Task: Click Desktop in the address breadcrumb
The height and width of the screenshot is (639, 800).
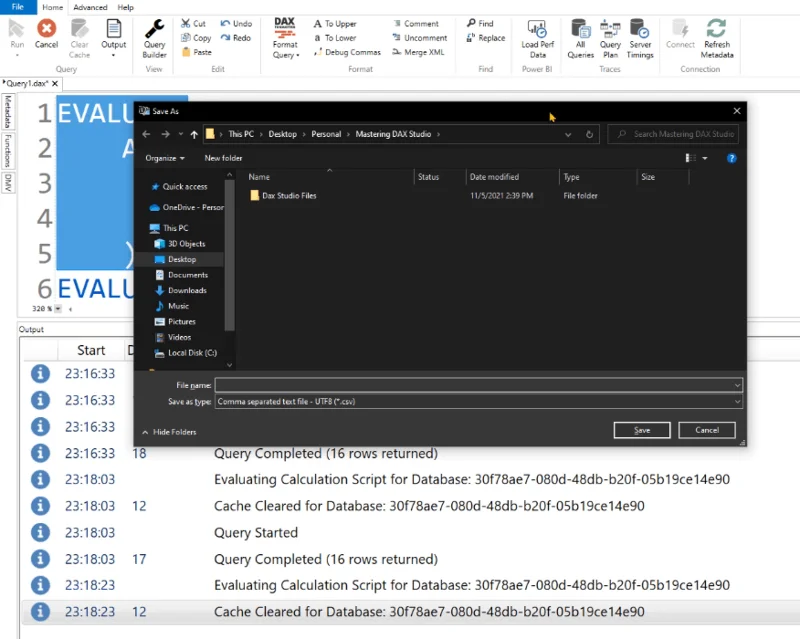Action: (283, 134)
